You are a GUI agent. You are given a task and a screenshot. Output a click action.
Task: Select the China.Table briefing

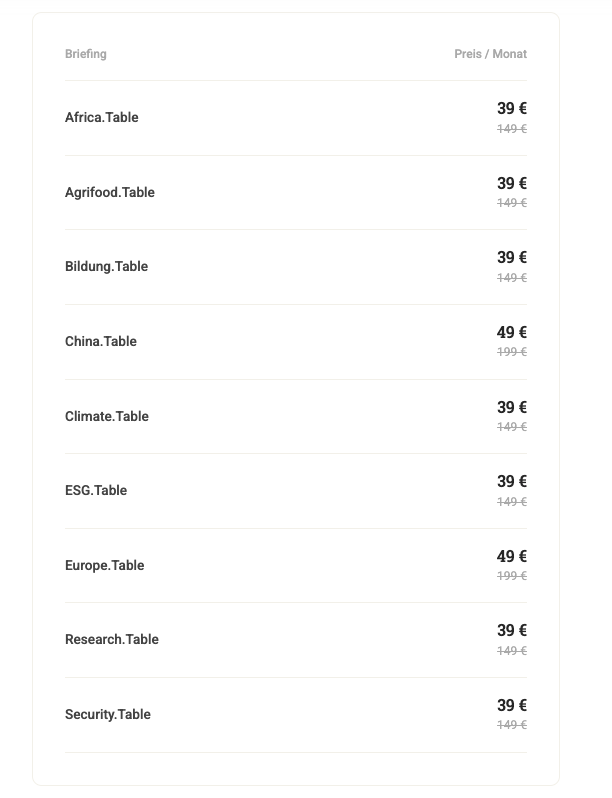[296, 342]
